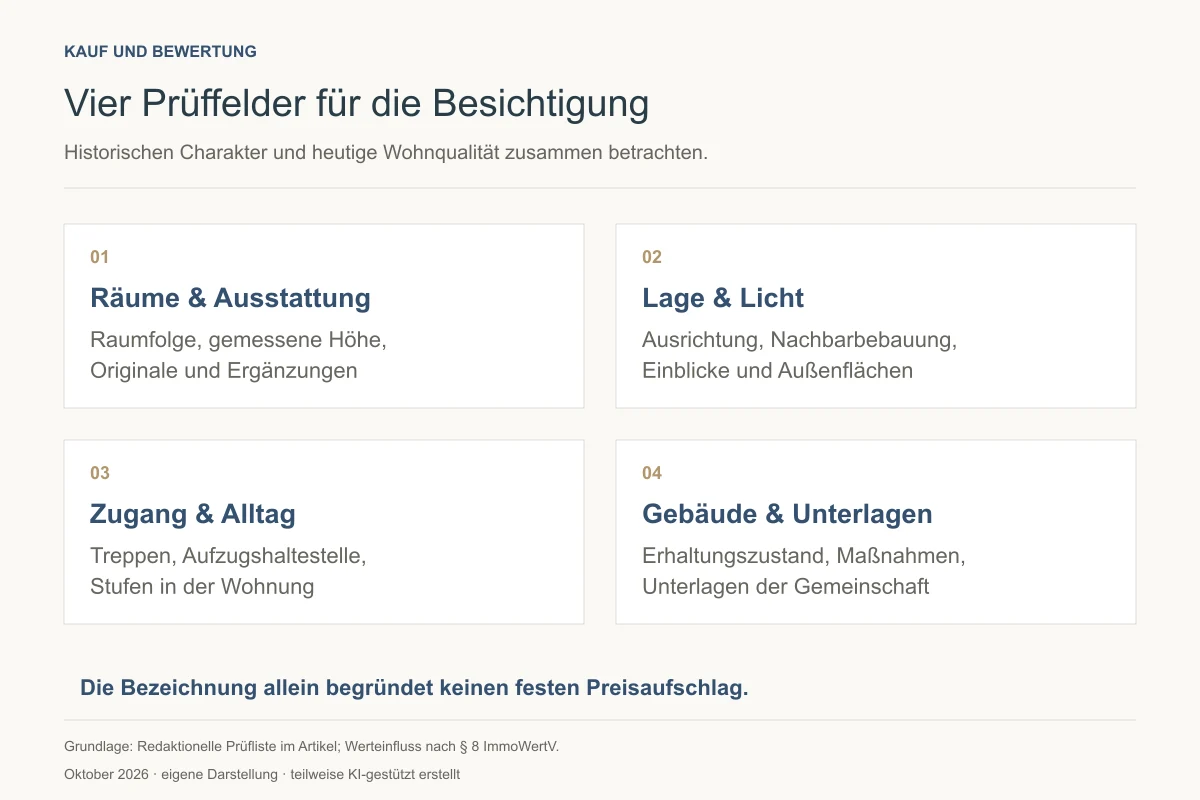Click the 'KAUF UND BEWERTUNG' label
This screenshot has width=1200, height=800.
click(160, 51)
